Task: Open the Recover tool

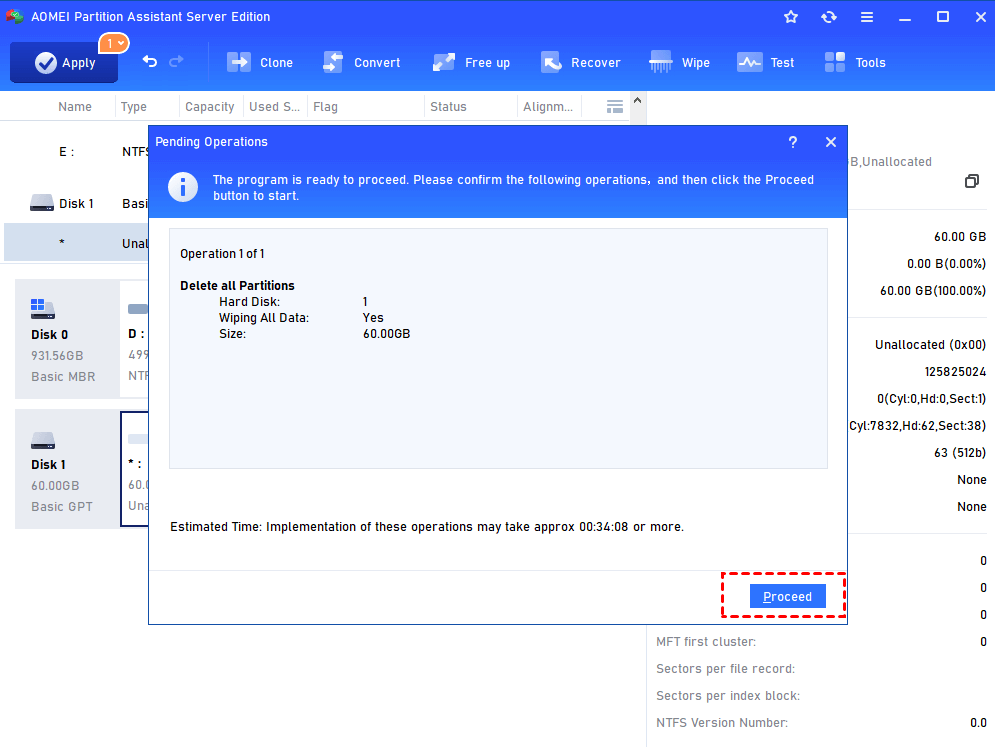Action: tap(581, 62)
